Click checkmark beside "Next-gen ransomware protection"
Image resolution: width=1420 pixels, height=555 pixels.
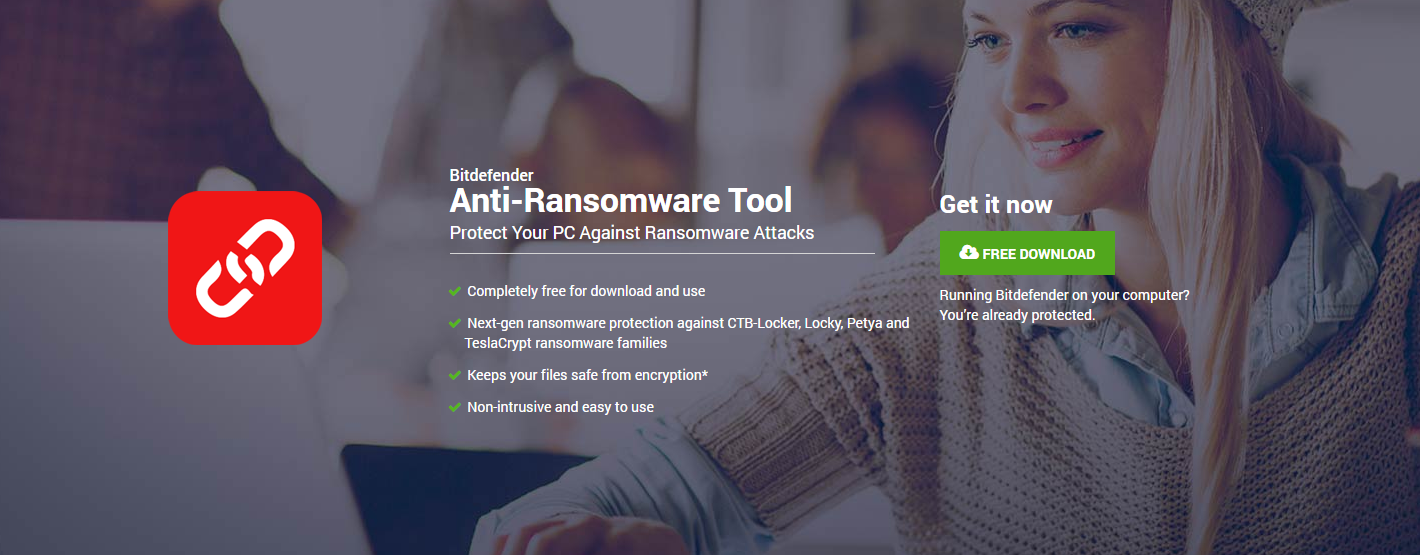(x=455, y=324)
